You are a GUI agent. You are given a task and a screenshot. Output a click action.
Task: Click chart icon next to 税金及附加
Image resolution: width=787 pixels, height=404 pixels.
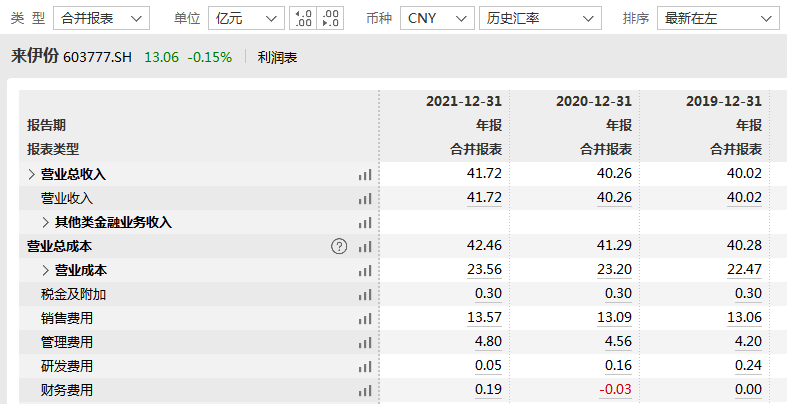click(x=365, y=294)
